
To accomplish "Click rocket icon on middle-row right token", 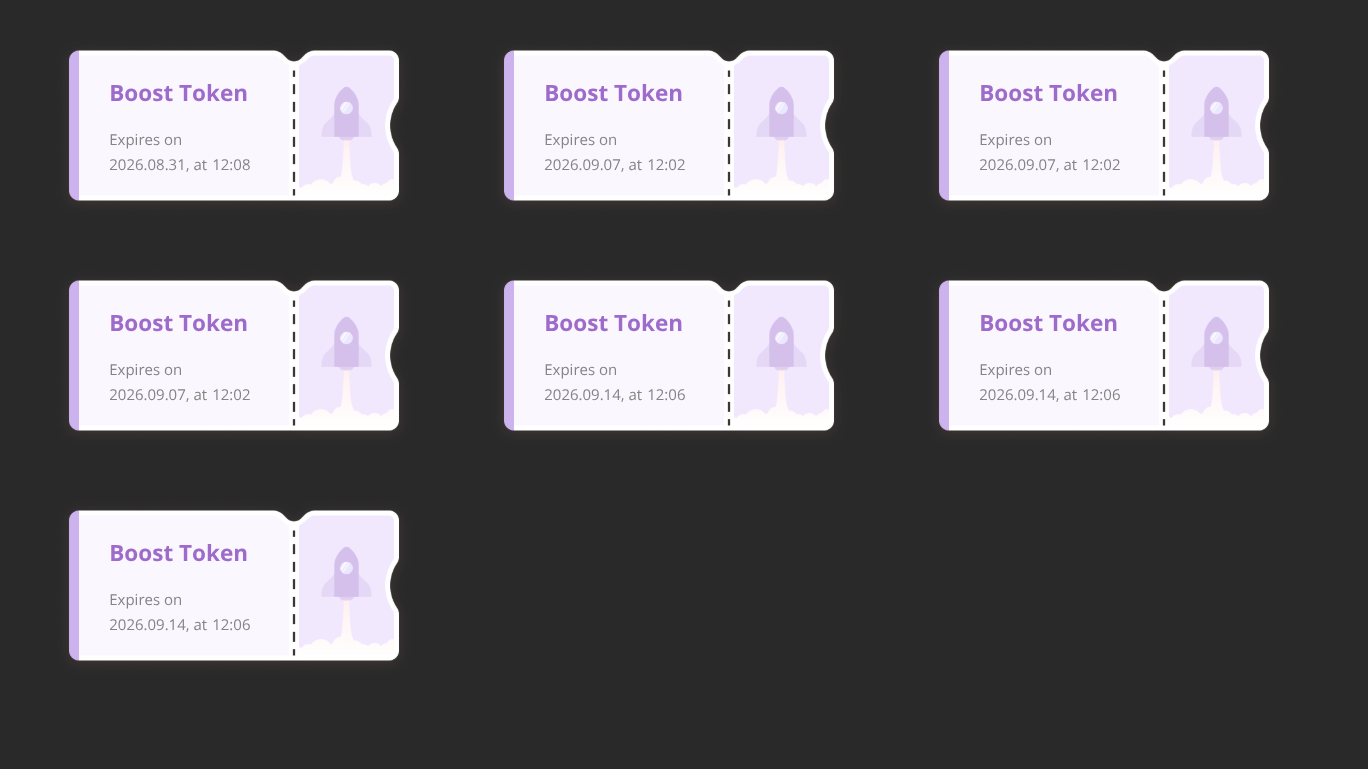I will pyautogui.click(x=1216, y=343).
